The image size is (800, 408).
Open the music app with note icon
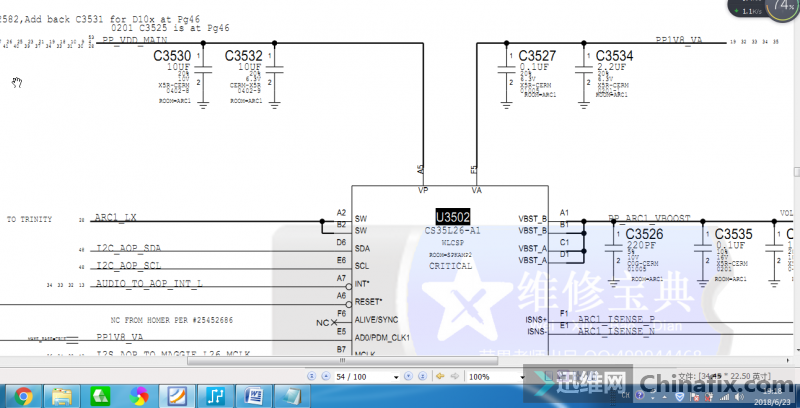[x=215, y=396]
